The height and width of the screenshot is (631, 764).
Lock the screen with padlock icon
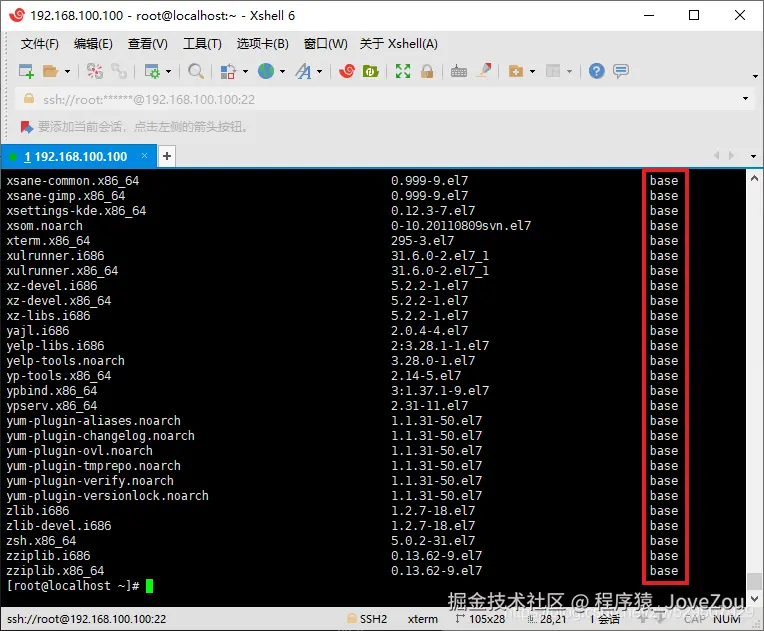[x=427, y=71]
